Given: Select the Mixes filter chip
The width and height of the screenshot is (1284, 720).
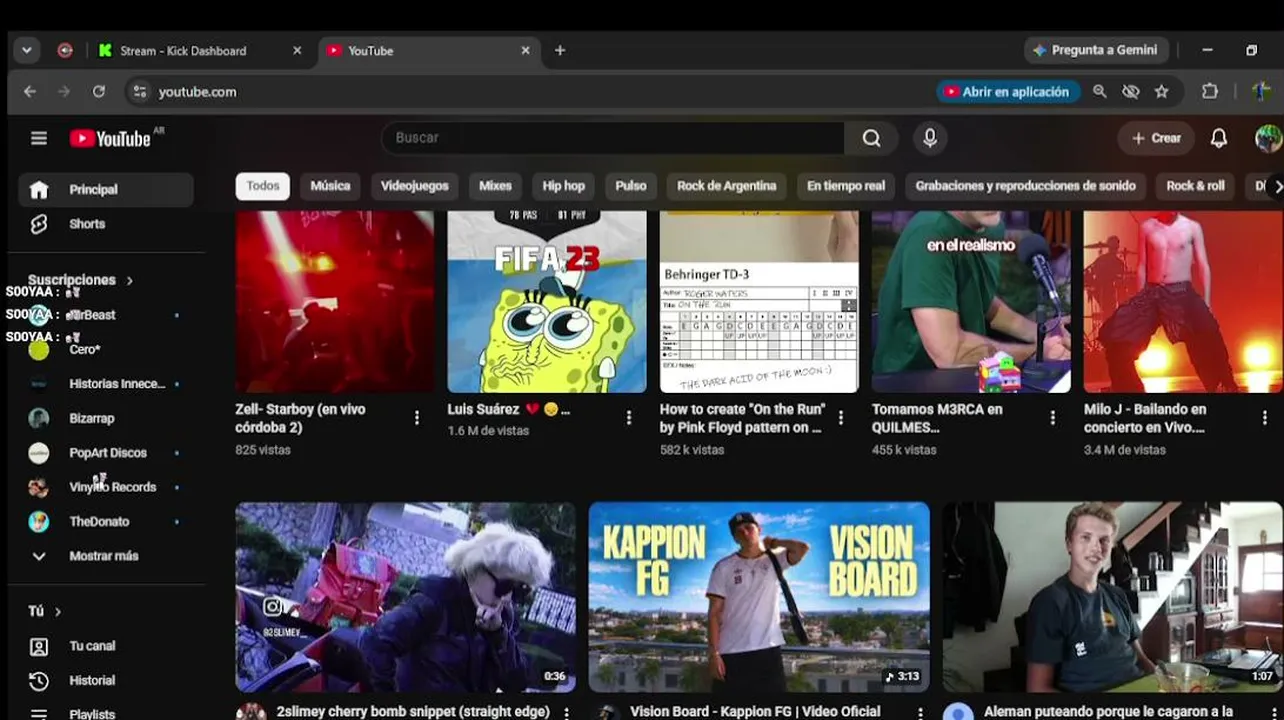Looking at the screenshot, I should (495, 186).
